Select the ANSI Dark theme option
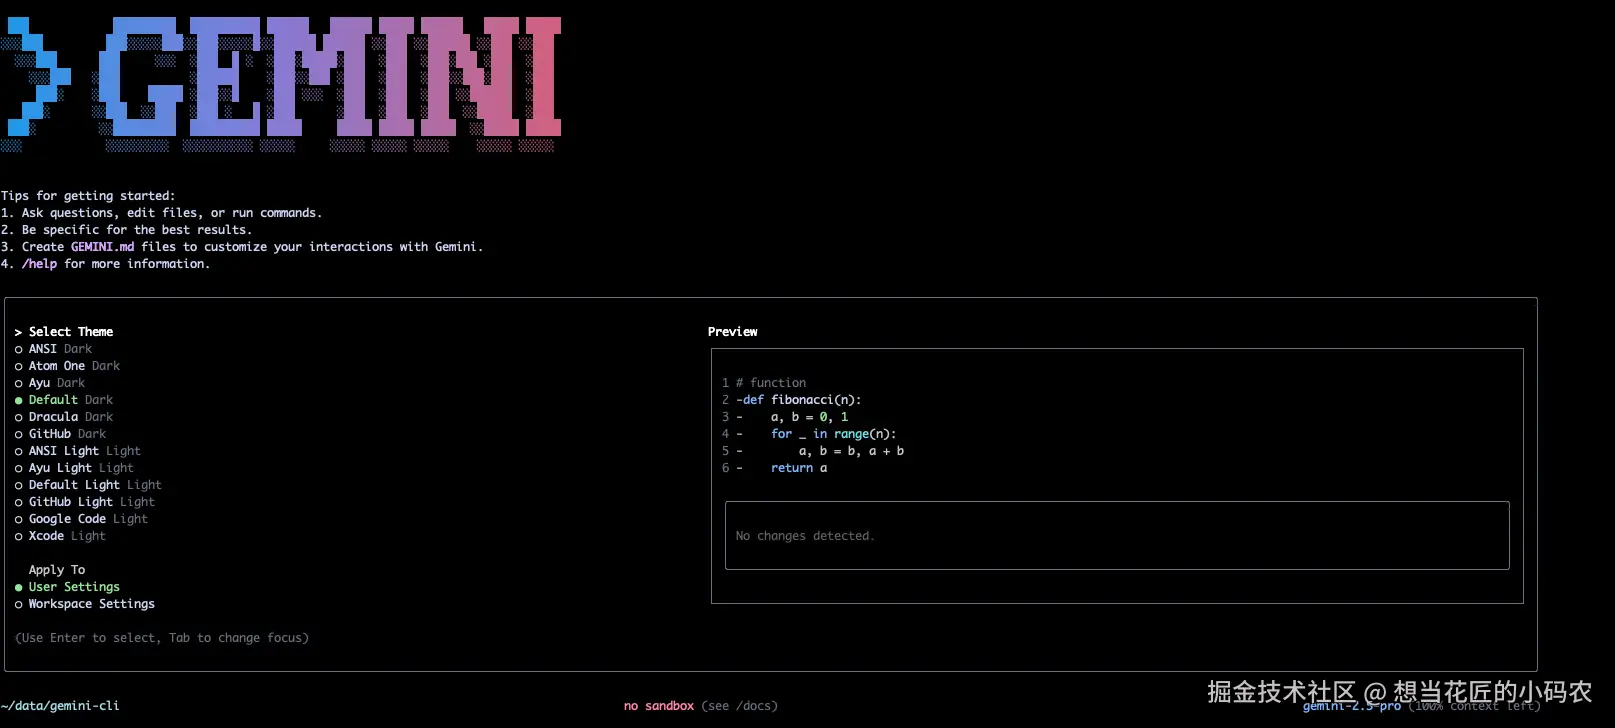The height and width of the screenshot is (728, 1615). 59,349
